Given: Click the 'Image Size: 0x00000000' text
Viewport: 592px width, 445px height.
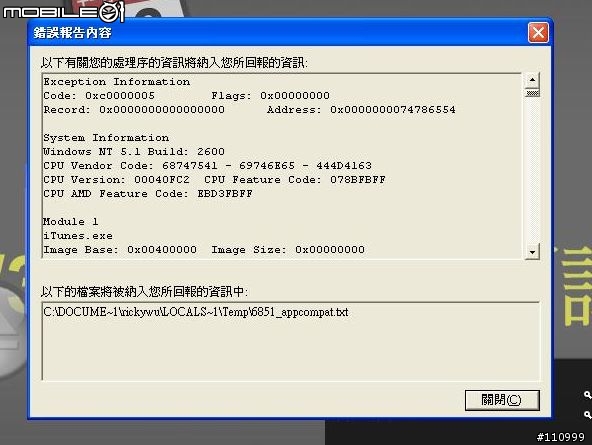Looking at the screenshot, I should (288, 250).
